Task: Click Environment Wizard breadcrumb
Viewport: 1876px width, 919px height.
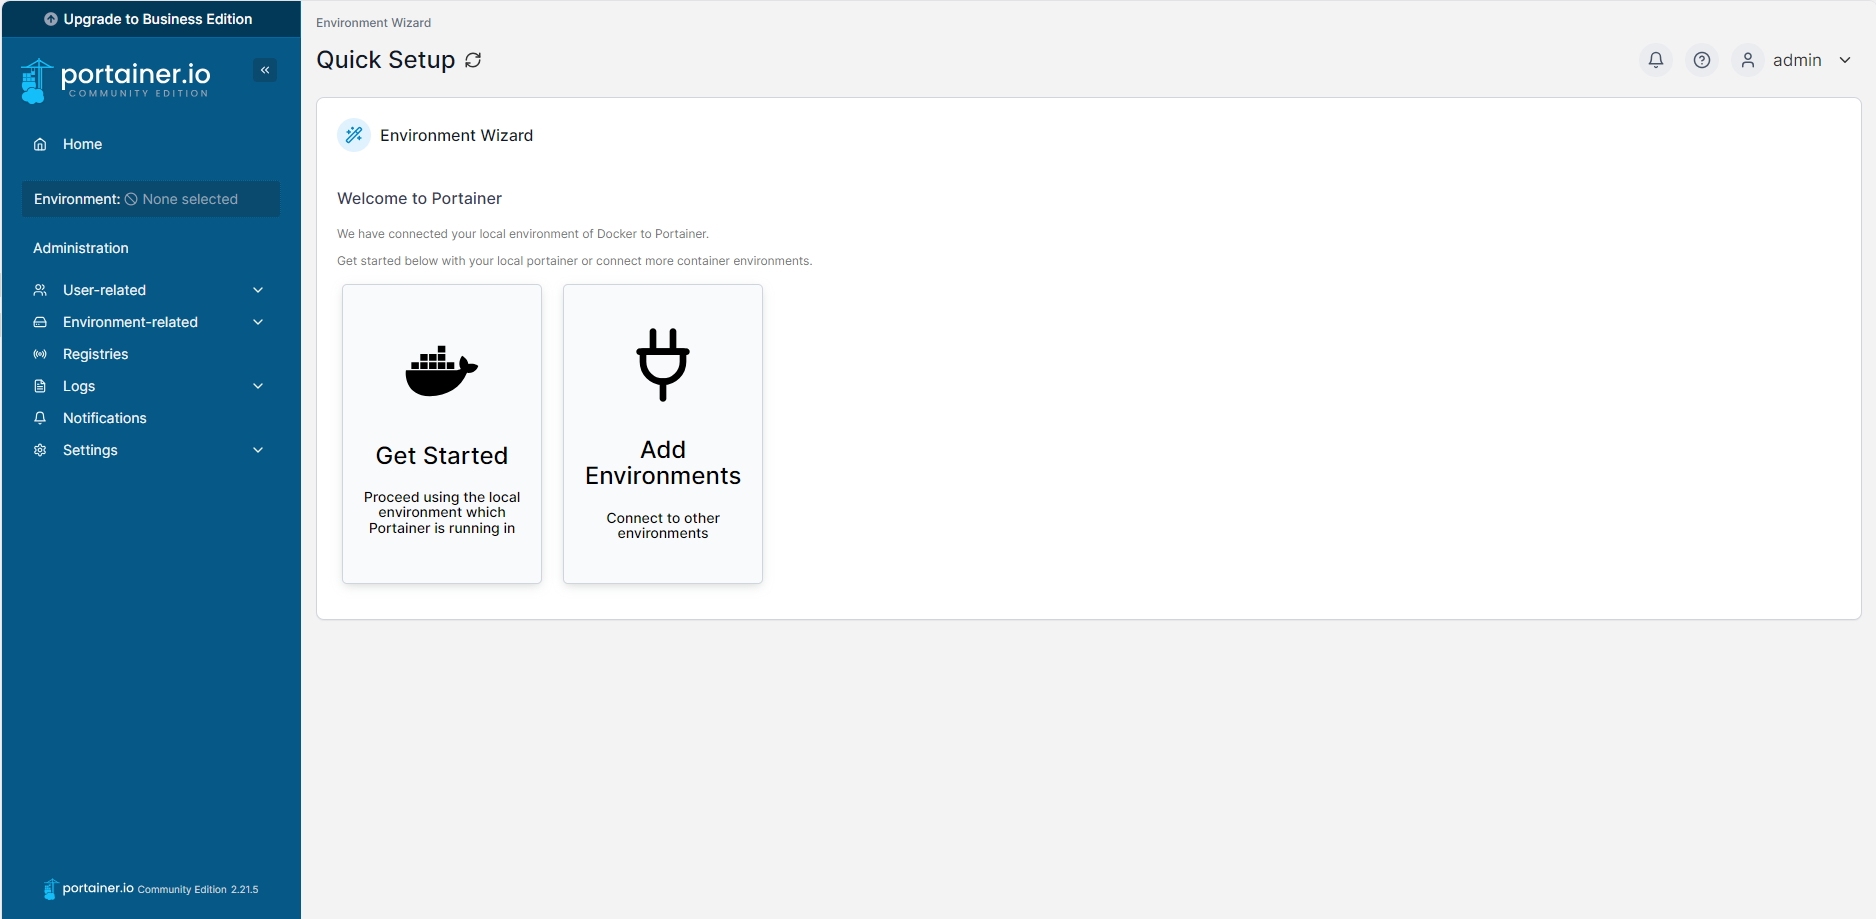Action: (x=374, y=22)
